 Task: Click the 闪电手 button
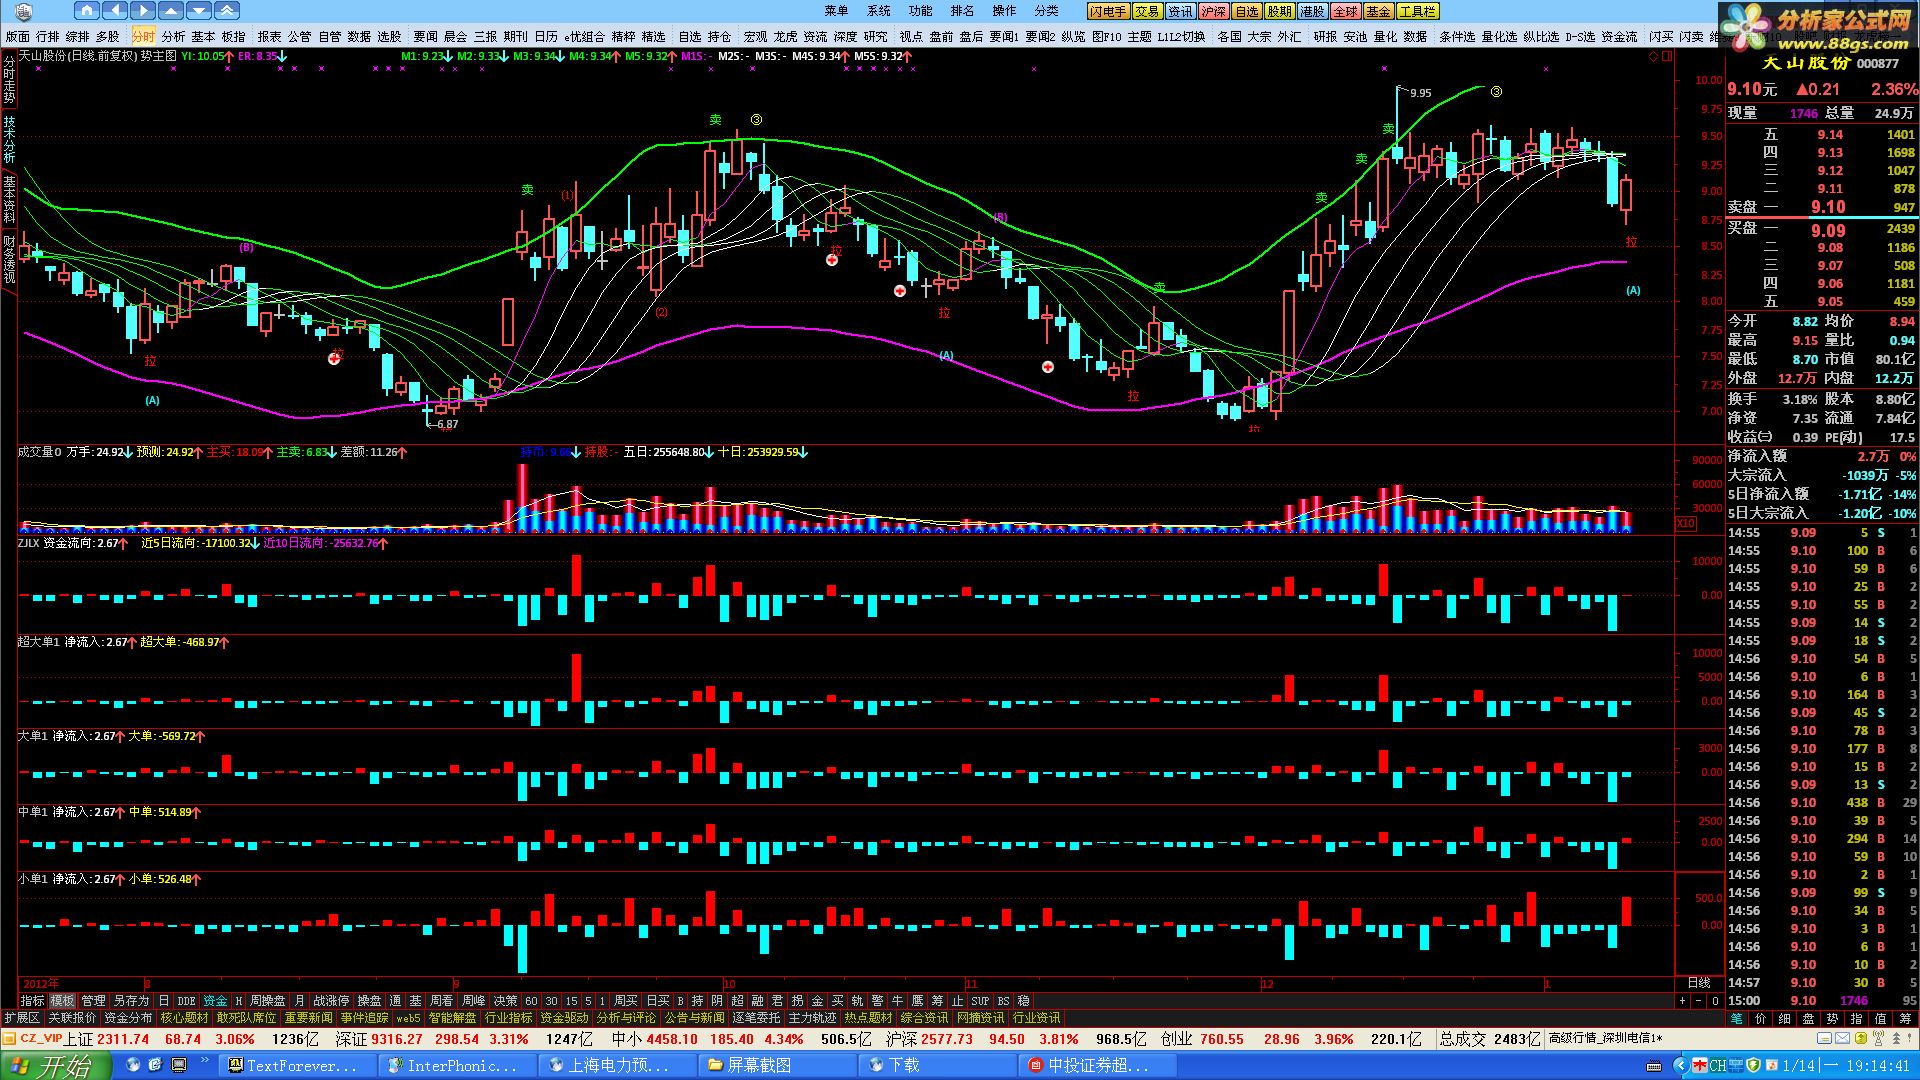(x=1109, y=11)
